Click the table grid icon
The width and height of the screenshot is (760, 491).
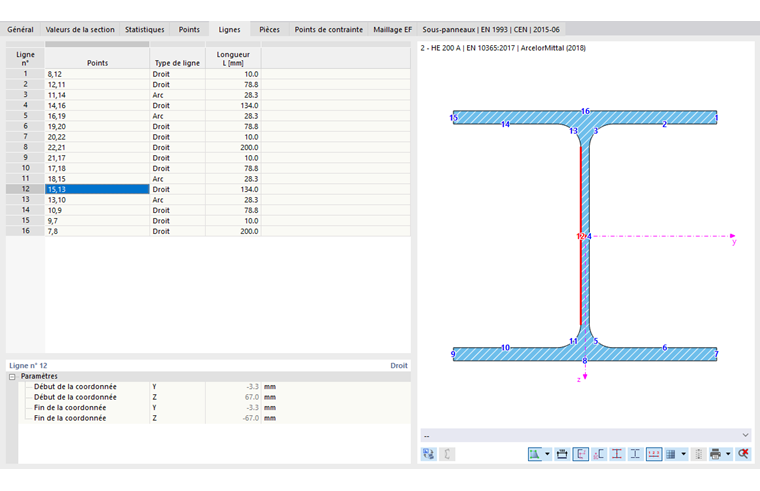pos(671,454)
